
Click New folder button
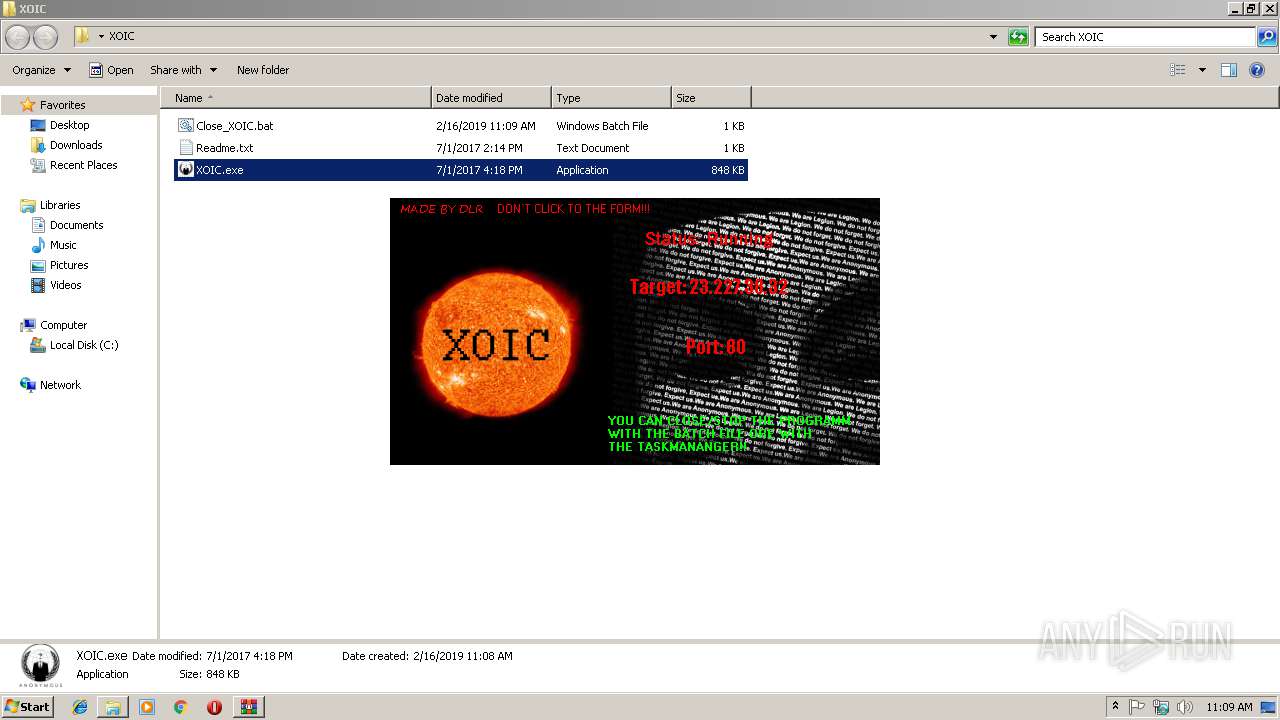263,70
